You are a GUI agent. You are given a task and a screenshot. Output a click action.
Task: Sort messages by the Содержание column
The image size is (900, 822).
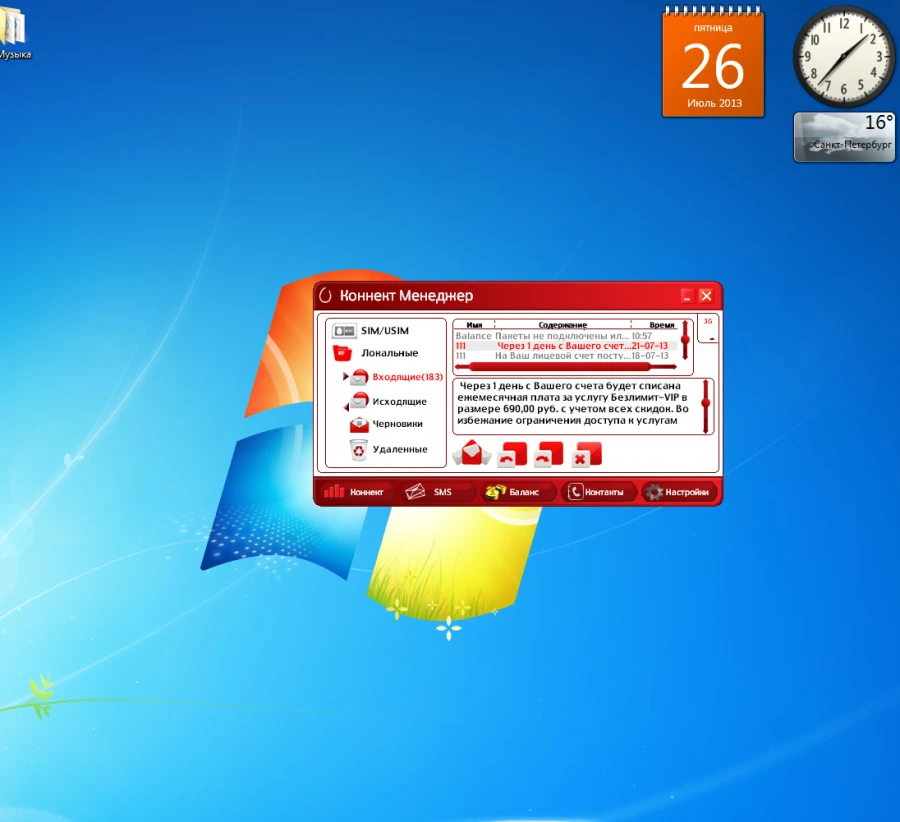562,325
